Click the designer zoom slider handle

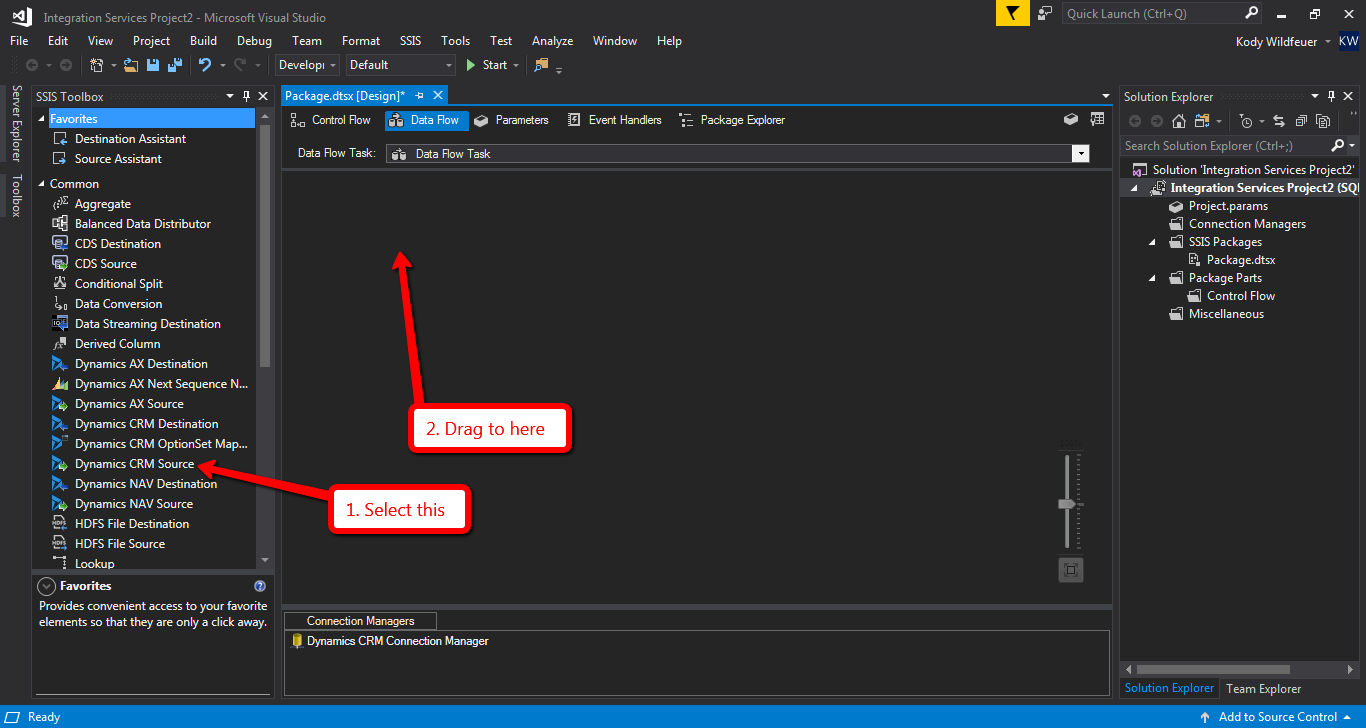1067,504
